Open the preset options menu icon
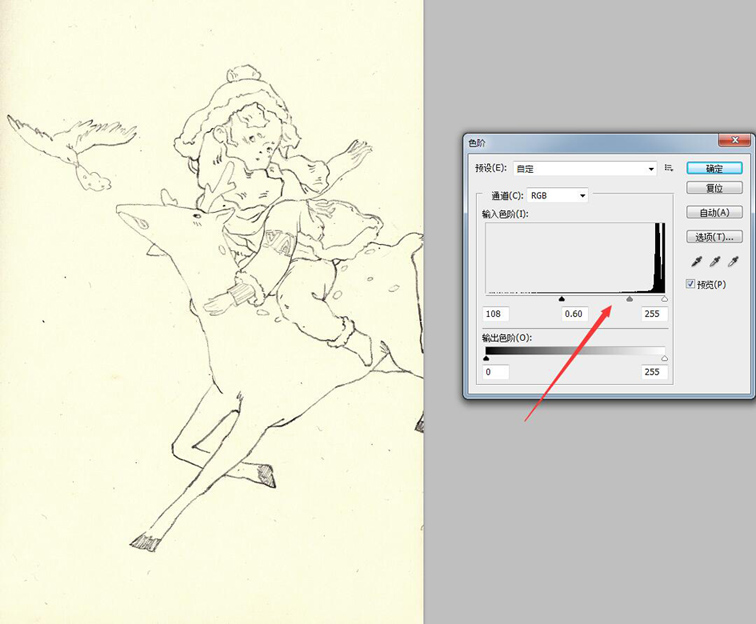This screenshot has width=756, height=624. (x=669, y=168)
